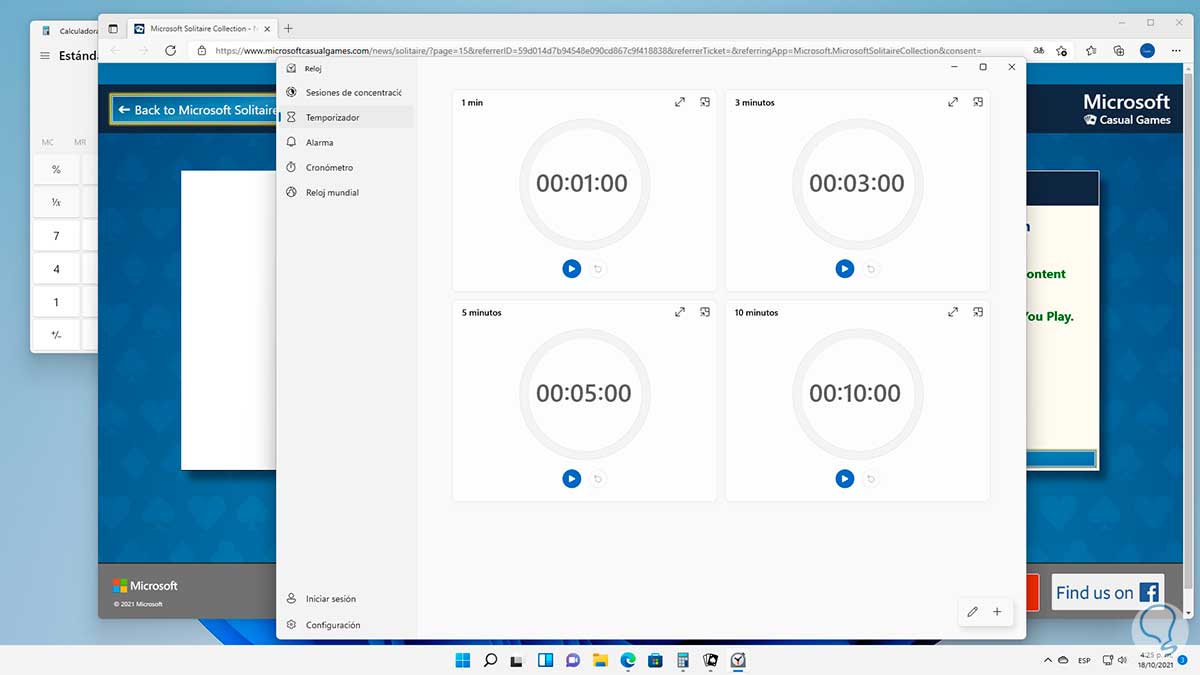Click the 1/x key in Calculator

(56, 202)
